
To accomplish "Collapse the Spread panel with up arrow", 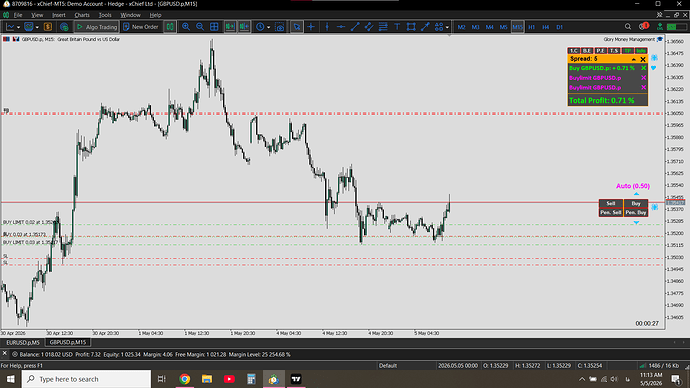I will pyautogui.click(x=634, y=59).
